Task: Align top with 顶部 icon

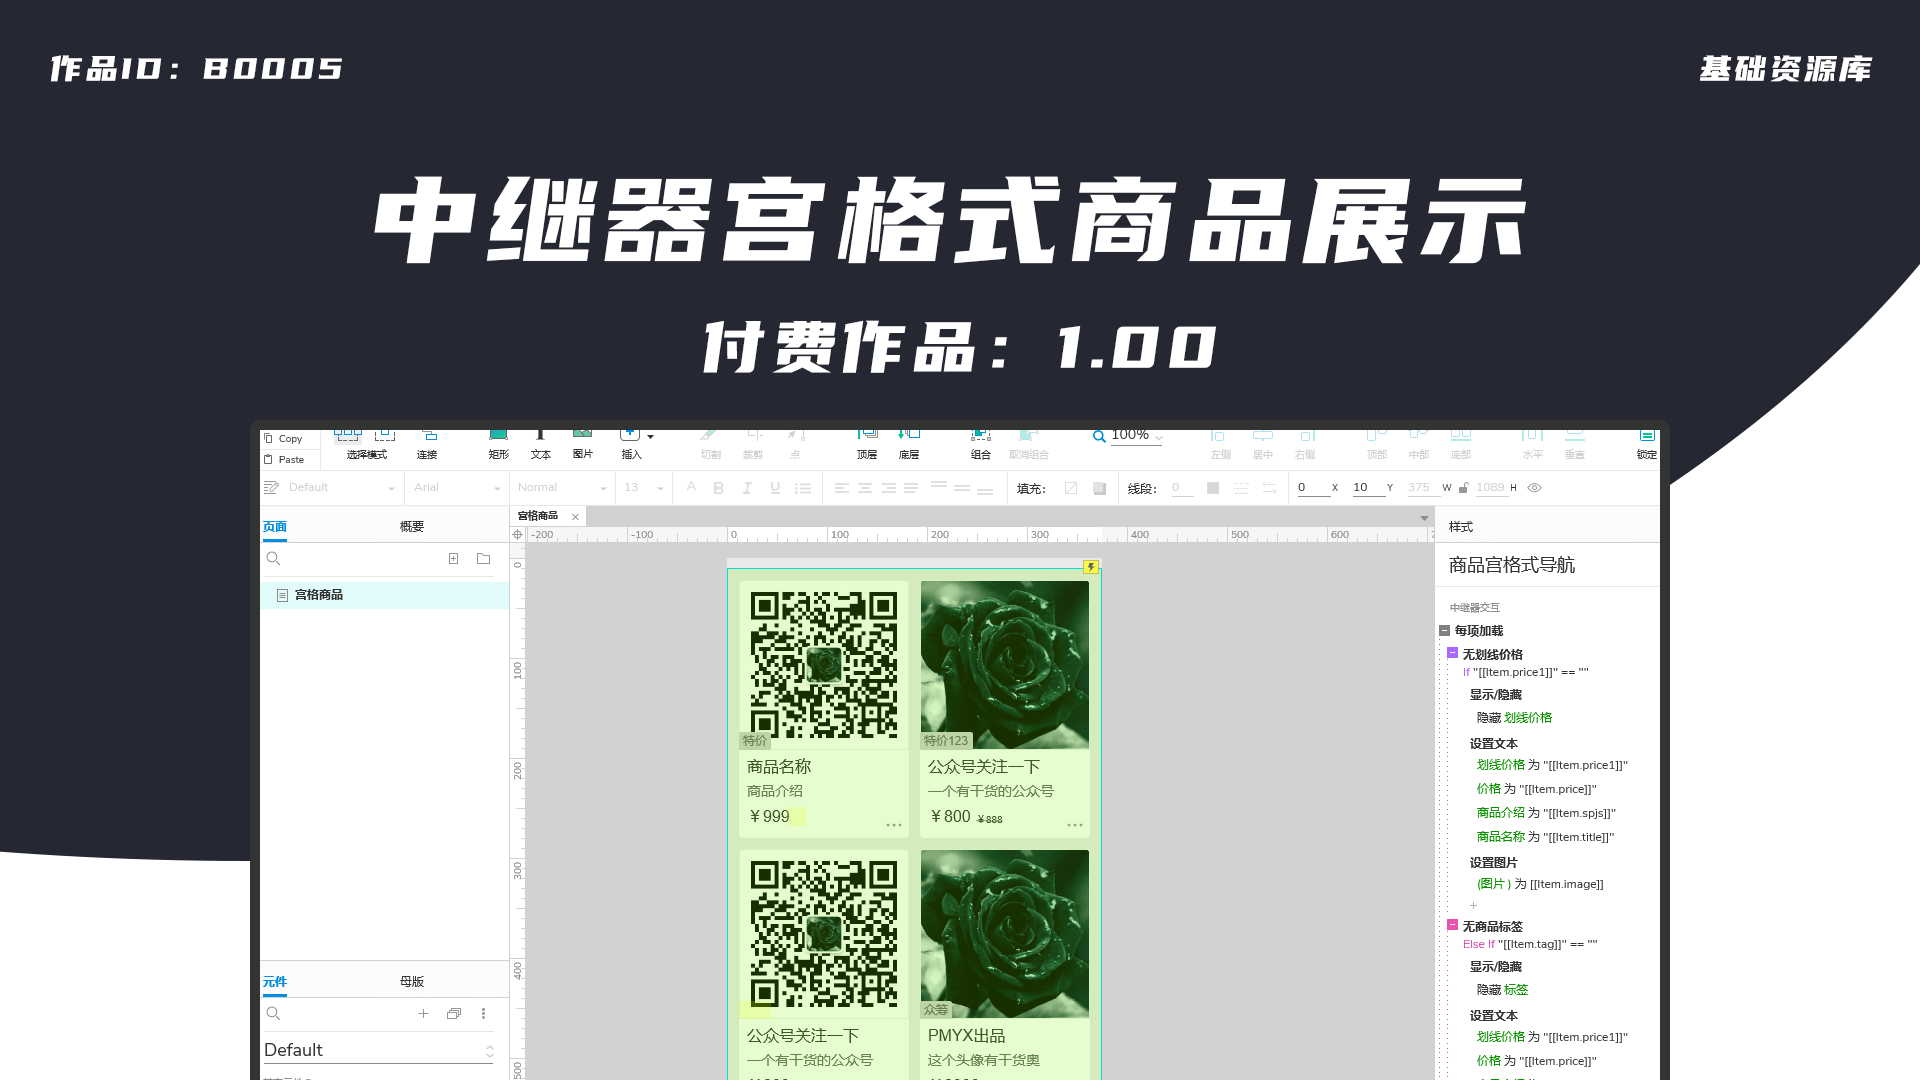Action: point(1377,445)
